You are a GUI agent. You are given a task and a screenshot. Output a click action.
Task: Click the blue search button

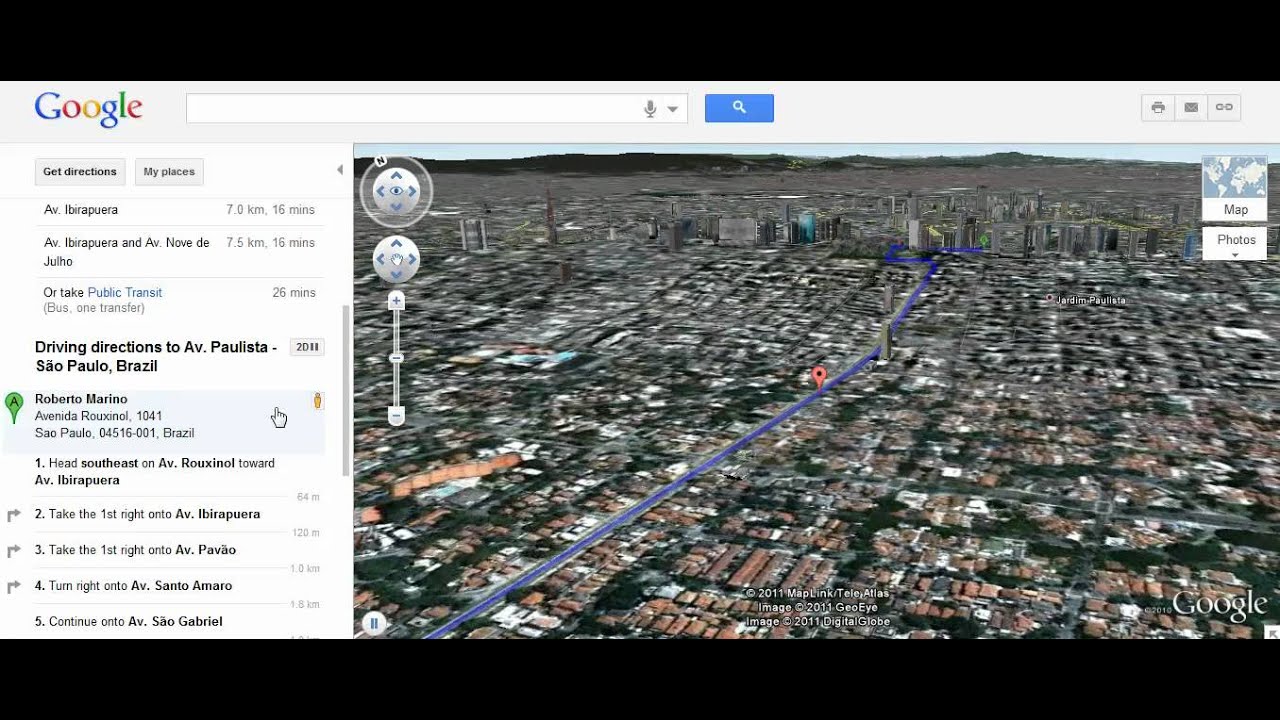click(739, 108)
